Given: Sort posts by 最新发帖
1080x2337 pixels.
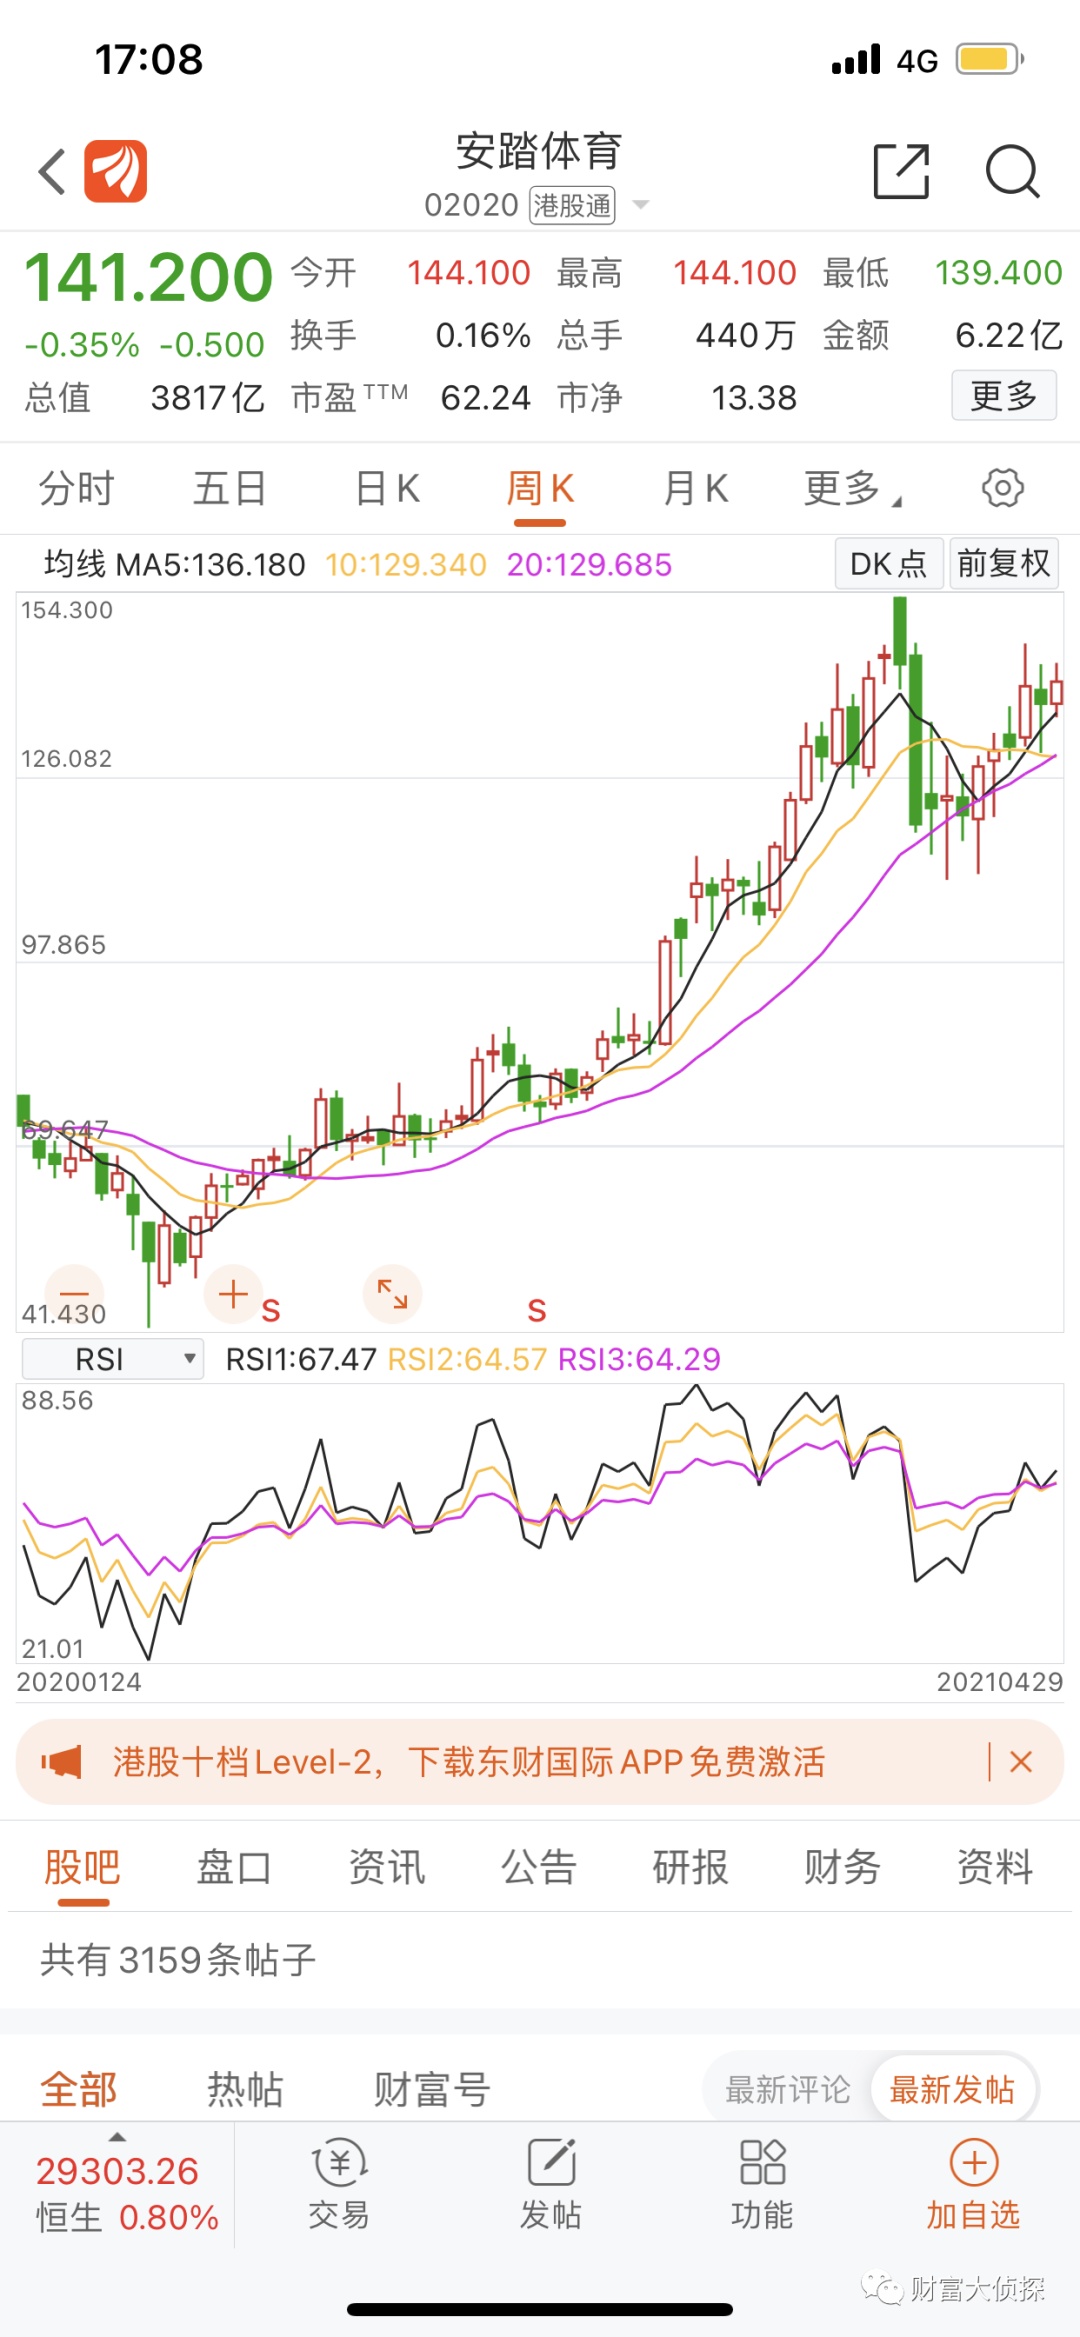Looking at the screenshot, I should pyautogui.click(x=952, y=2089).
